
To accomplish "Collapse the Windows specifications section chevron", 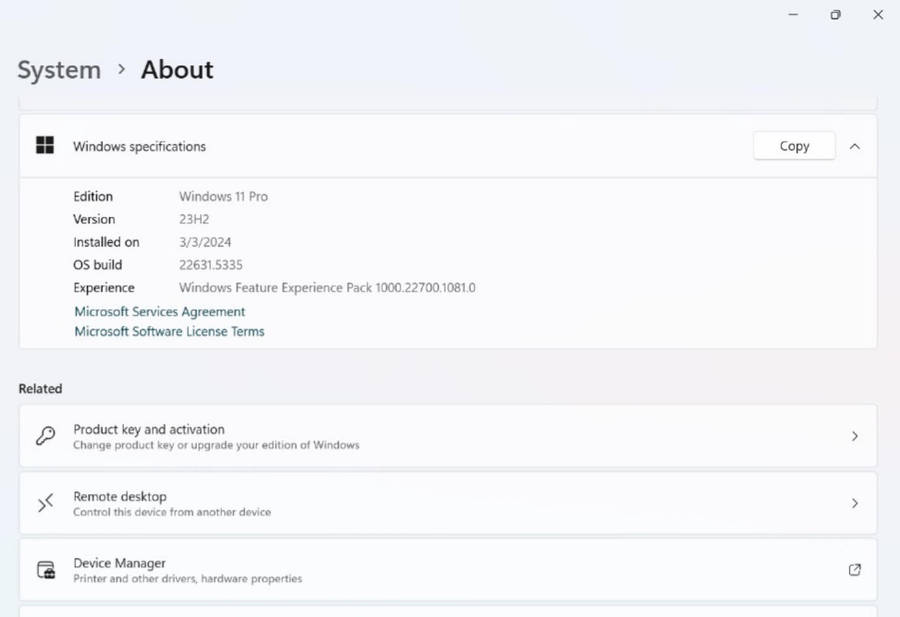I will pyautogui.click(x=854, y=146).
